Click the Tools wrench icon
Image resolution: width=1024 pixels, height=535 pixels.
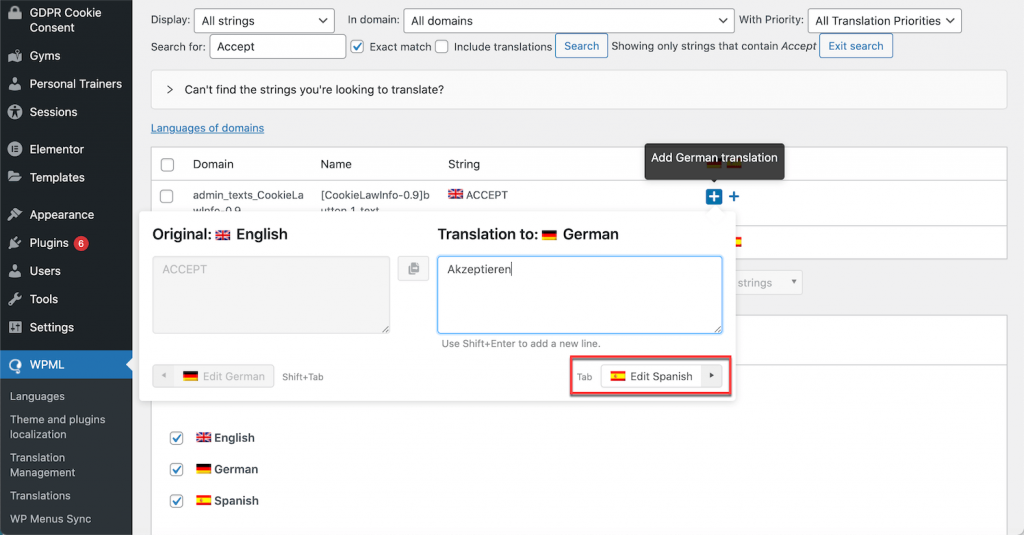click(x=15, y=299)
